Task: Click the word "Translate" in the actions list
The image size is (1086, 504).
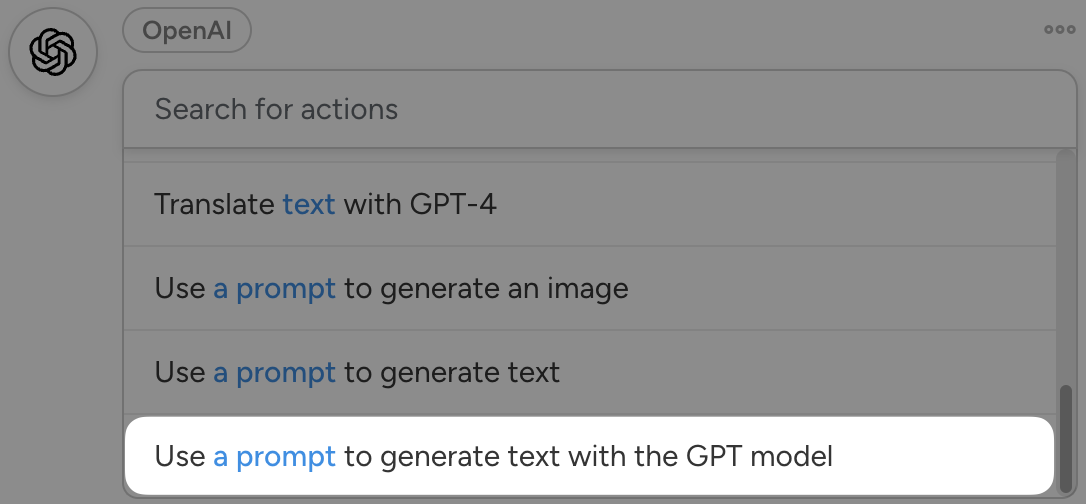Action: coord(214,205)
